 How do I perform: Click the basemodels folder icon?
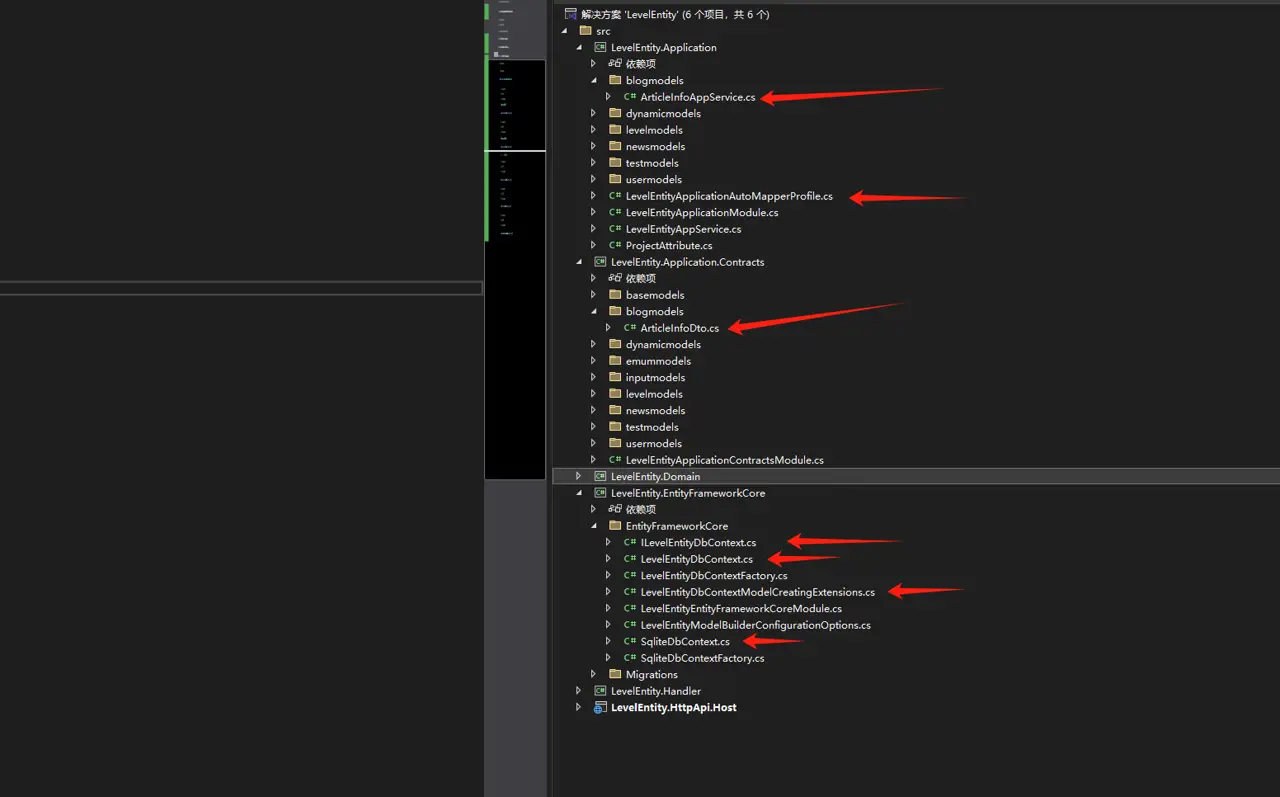pos(615,295)
